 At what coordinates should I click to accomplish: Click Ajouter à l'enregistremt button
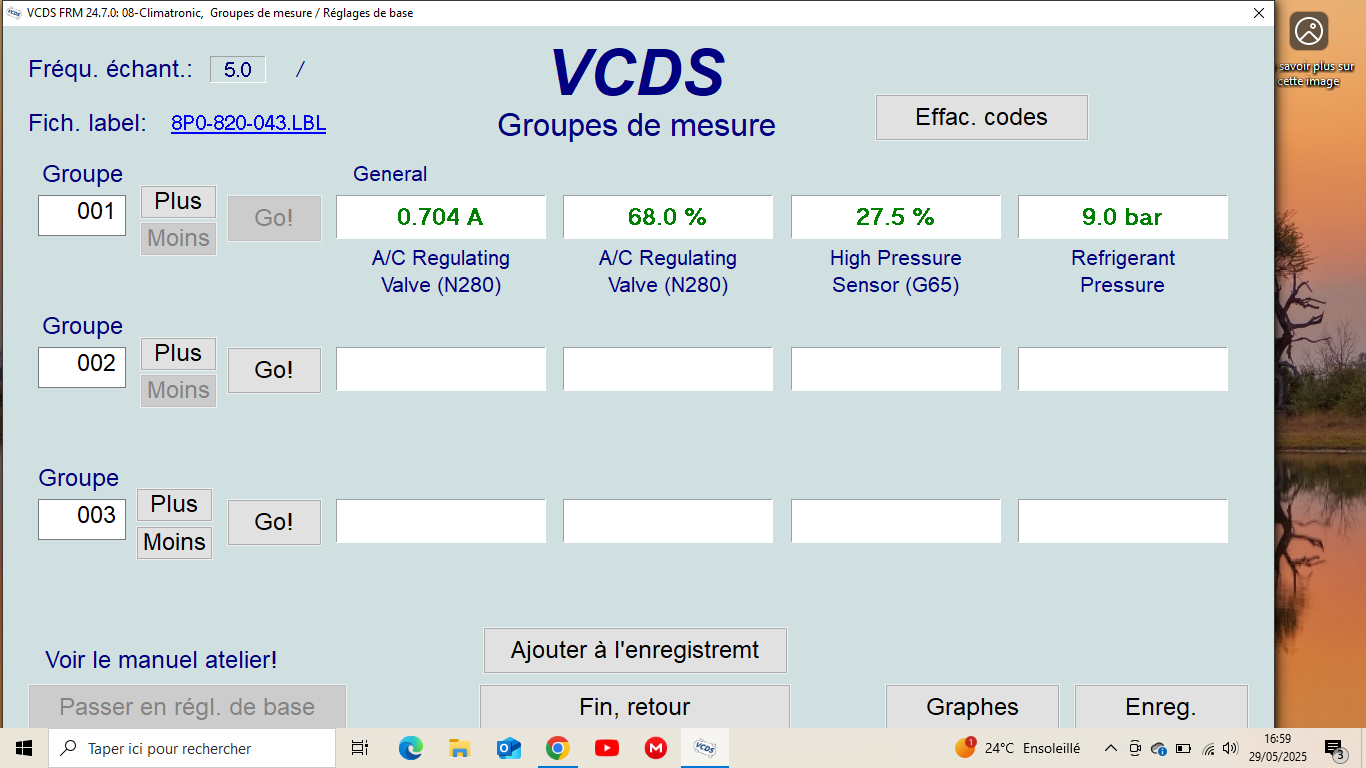[635, 650]
